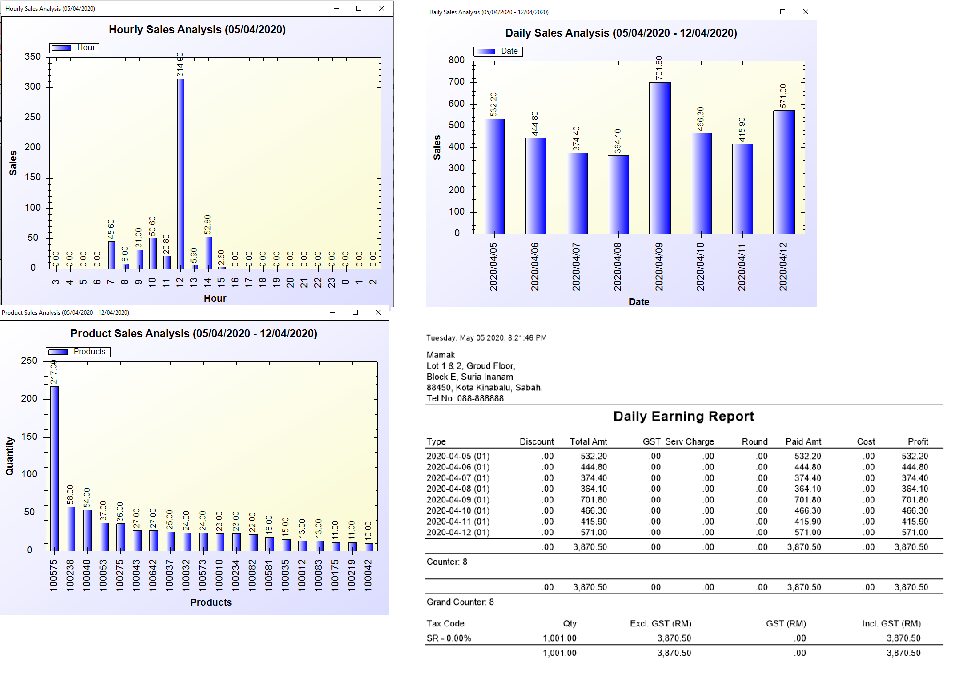
Task: Click the Daily Earning Report heading
Action: pyautogui.click(x=683, y=416)
